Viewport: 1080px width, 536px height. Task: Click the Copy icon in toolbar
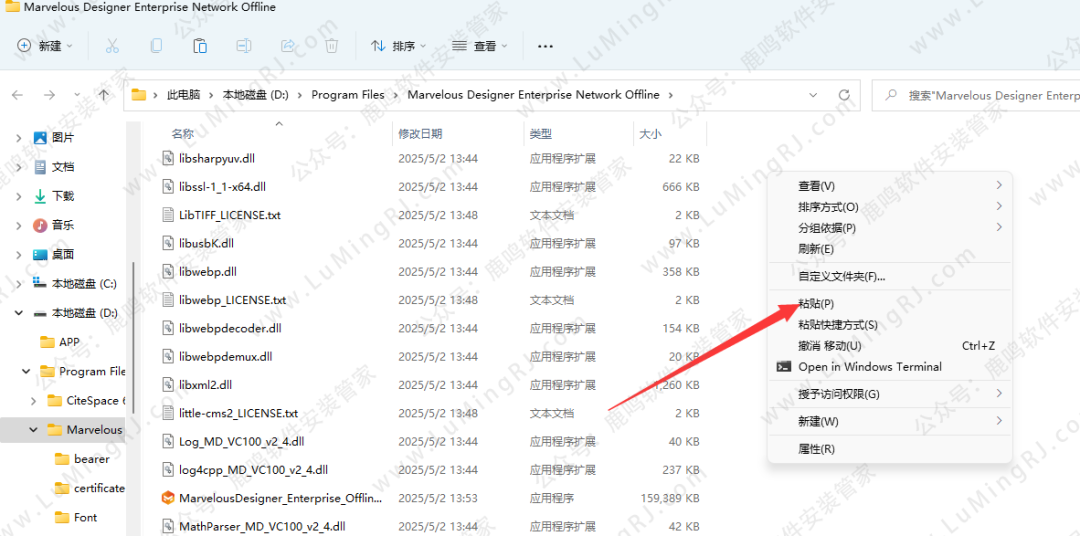pos(156,46)
